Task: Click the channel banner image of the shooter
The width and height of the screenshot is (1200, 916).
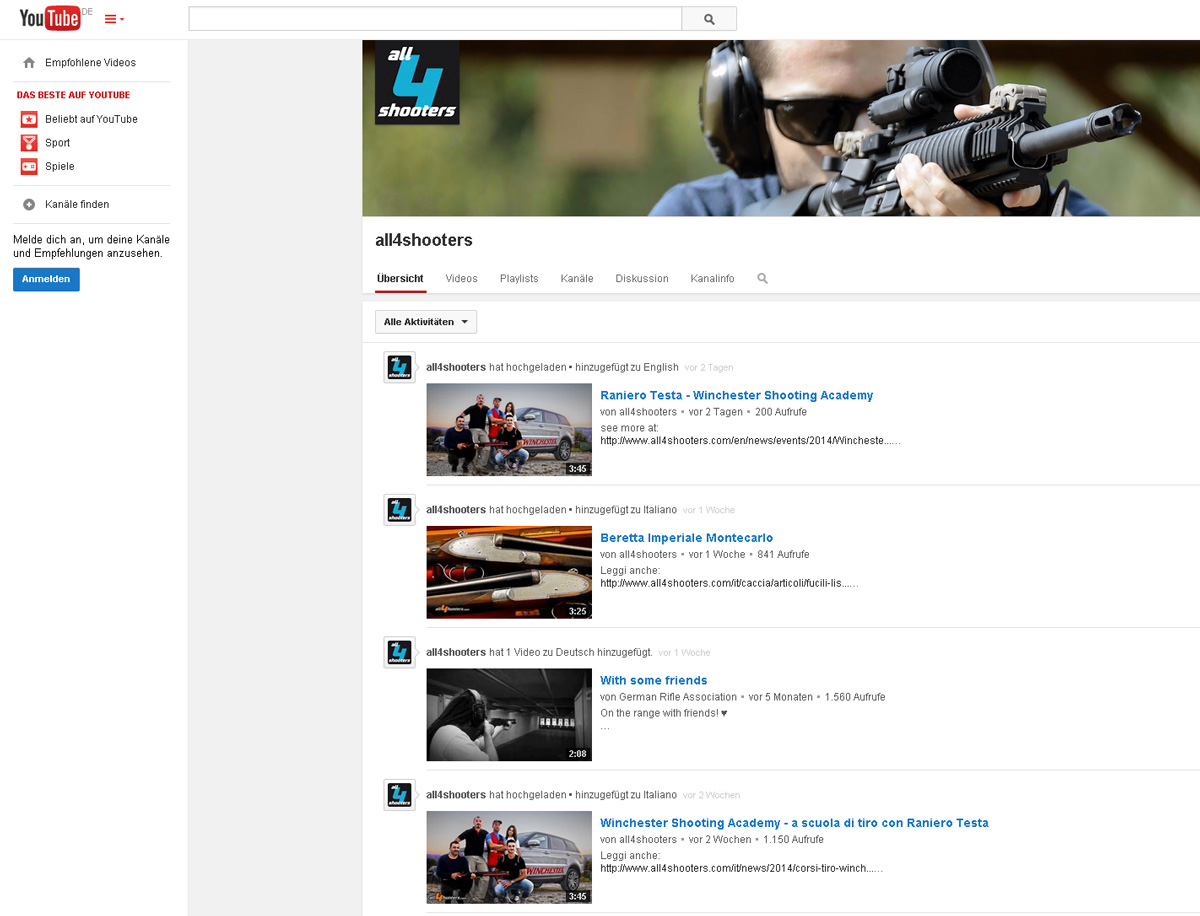Action: [781, 128]
